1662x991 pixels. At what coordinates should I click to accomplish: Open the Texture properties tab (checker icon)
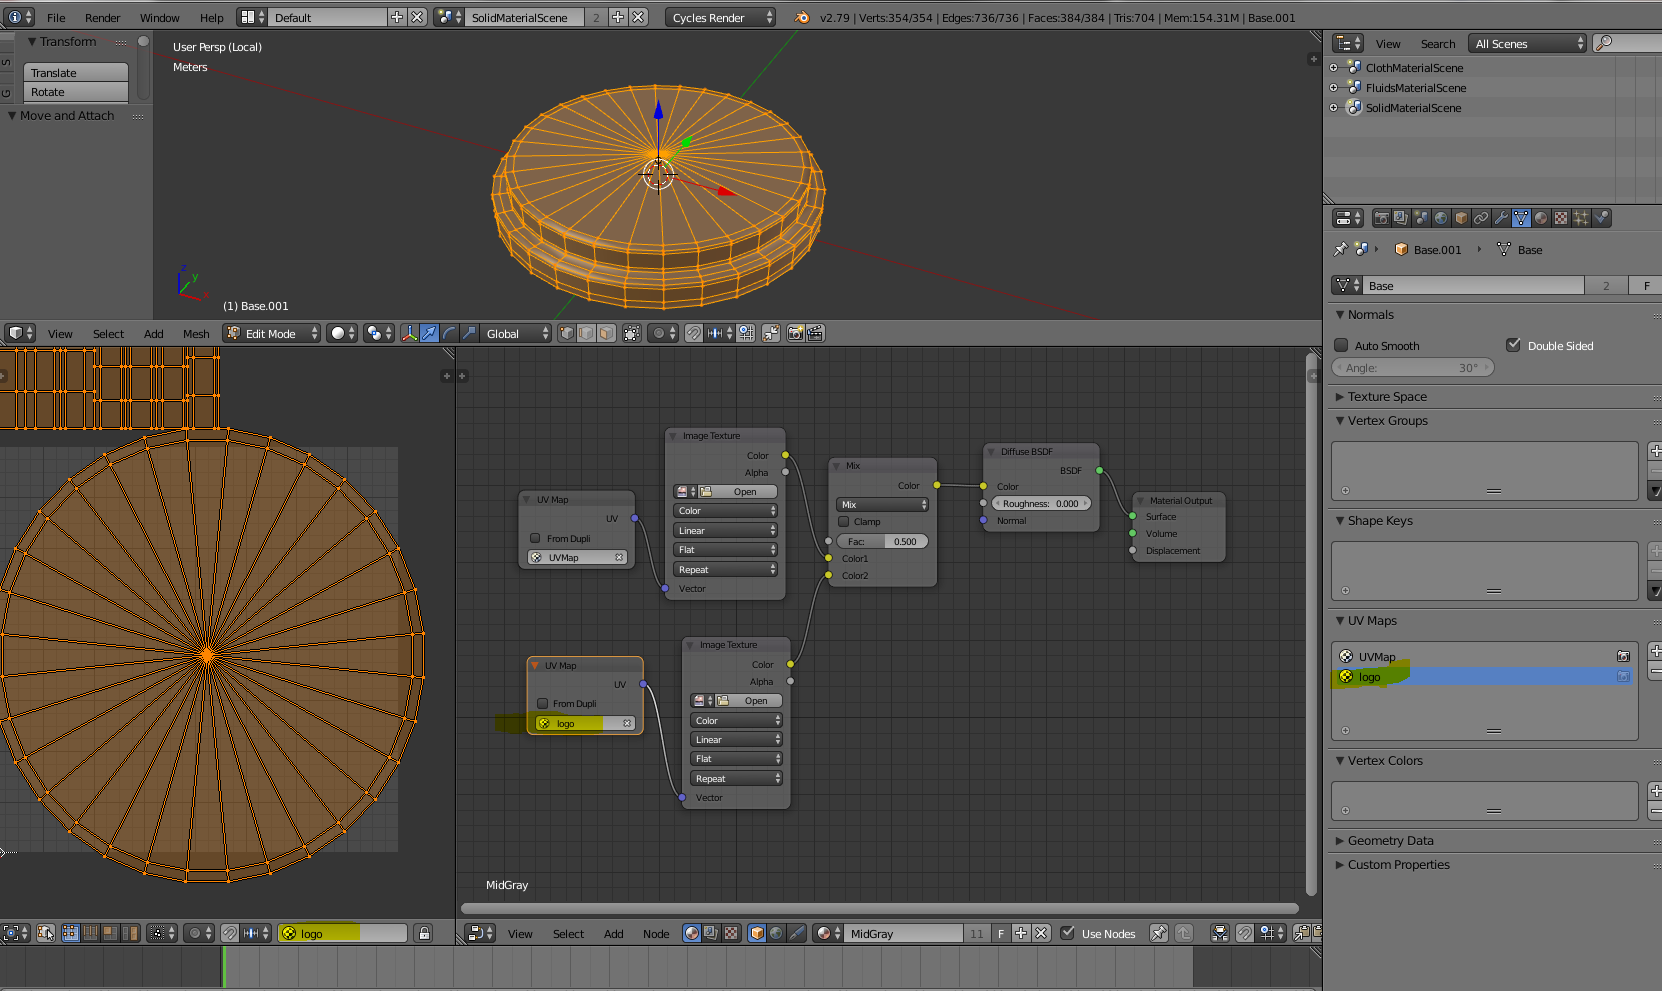(1561, 218)
